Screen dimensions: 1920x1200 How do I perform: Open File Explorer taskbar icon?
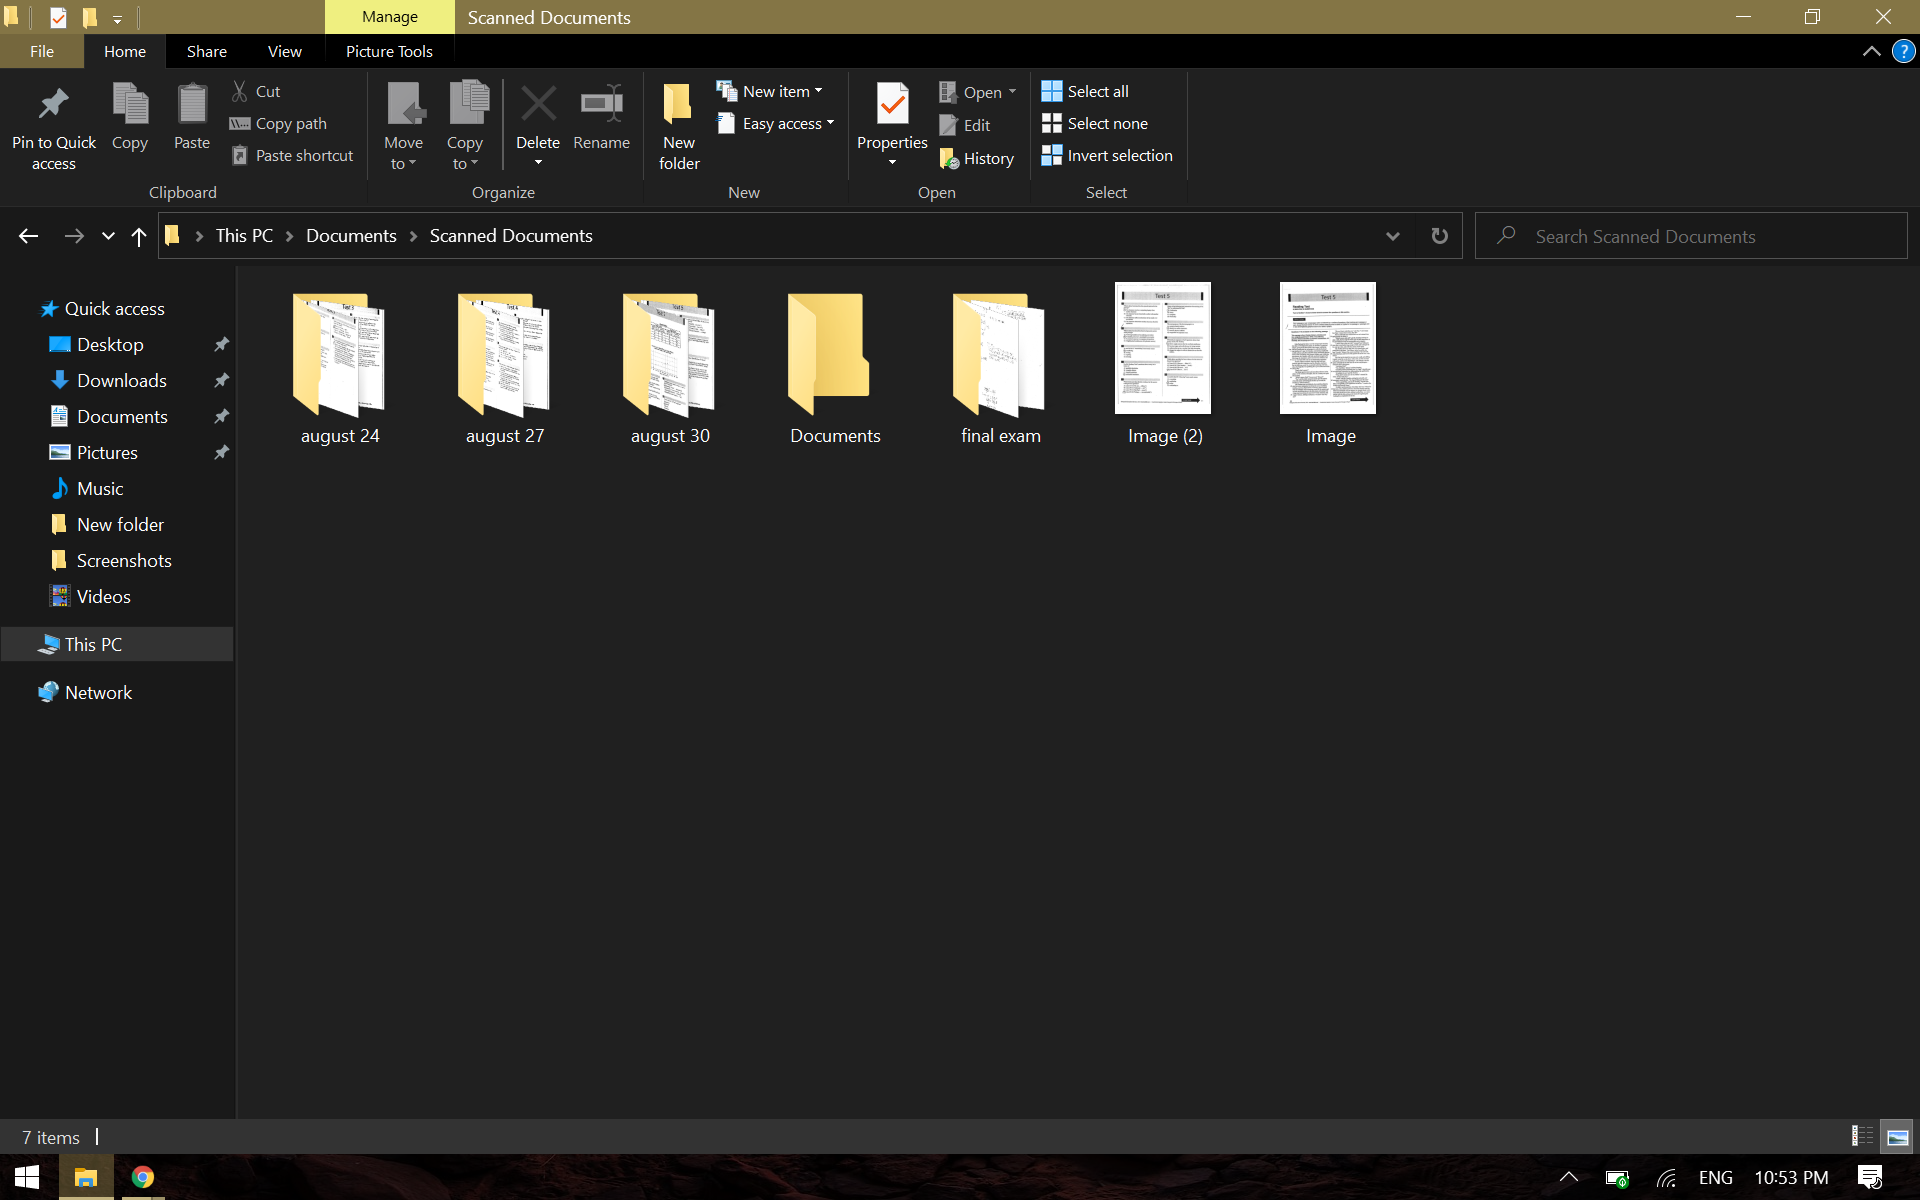click(86, 1177)
